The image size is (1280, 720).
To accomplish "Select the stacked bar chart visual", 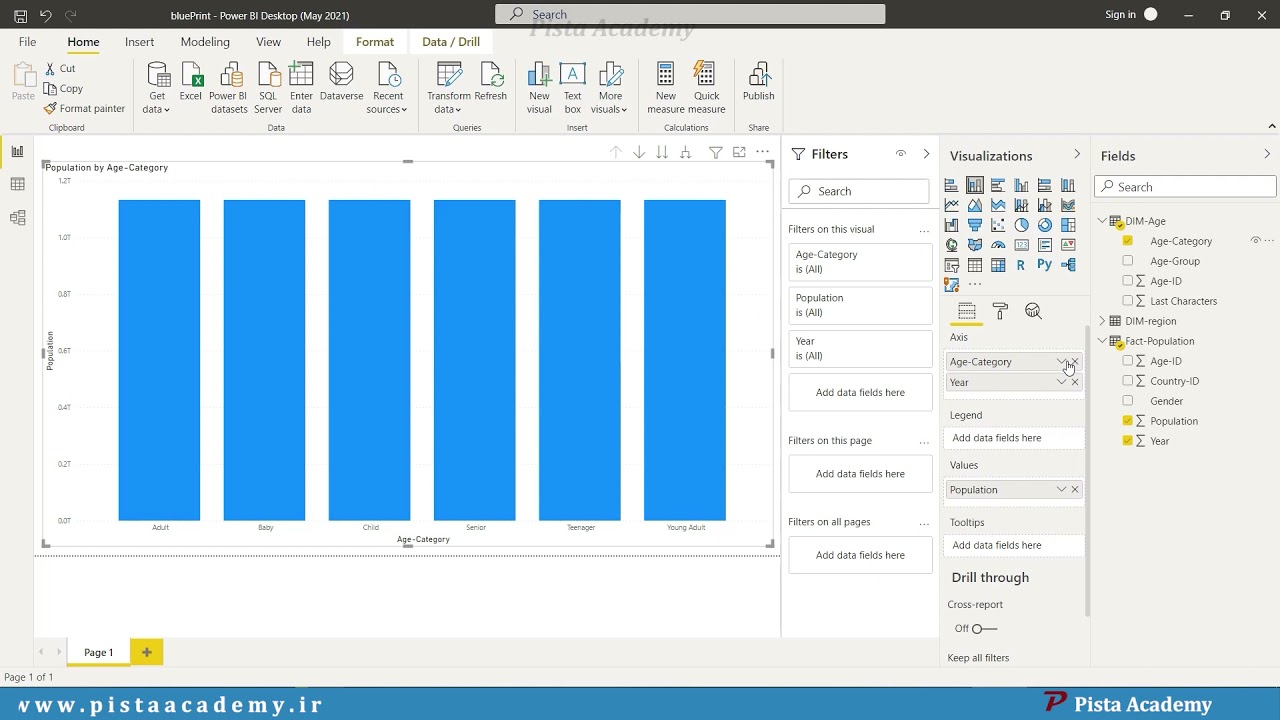I will [951, 185].
